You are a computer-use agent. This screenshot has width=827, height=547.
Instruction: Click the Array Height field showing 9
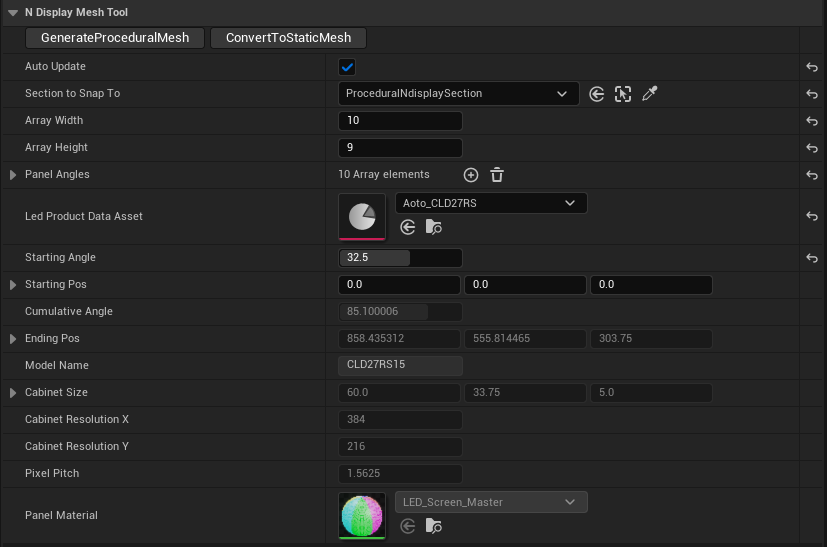[400, 148]
